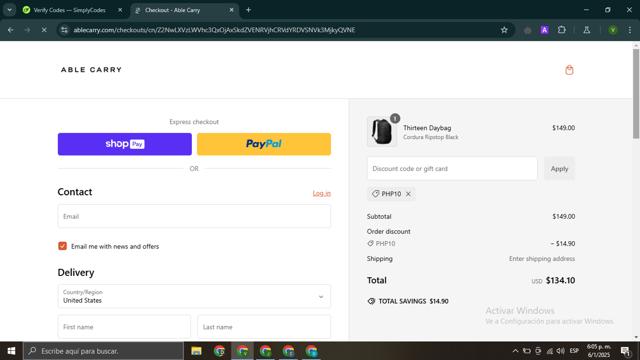Viewport: 640px width, 360px height.
Task: Click the TOTAL SAVINGS $14.90 text
Action: click(x=413, y=301)
